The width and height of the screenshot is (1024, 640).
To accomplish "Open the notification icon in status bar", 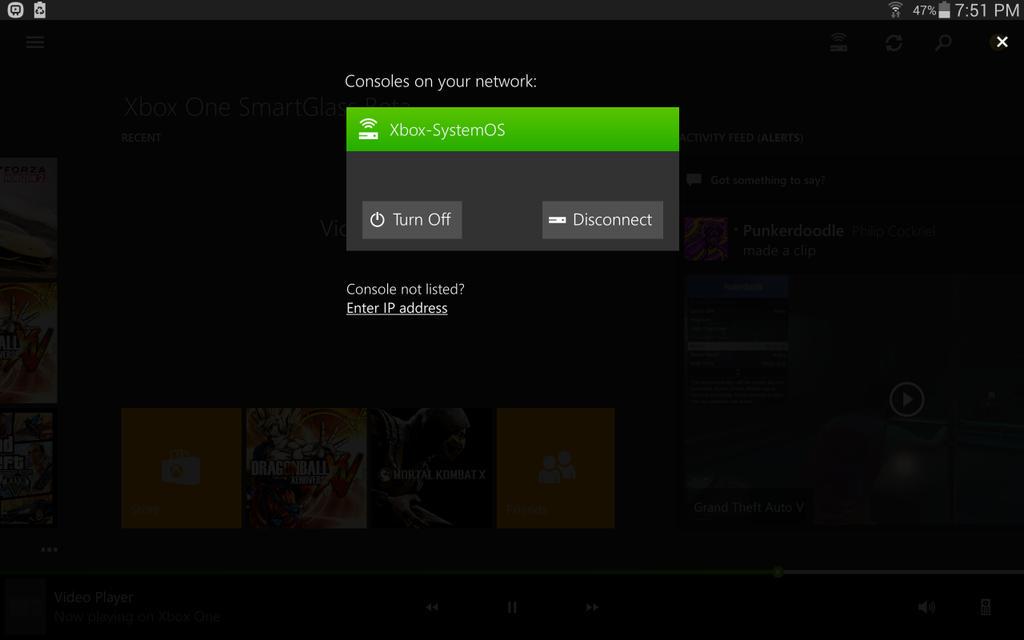I will click(x=15, y=10).
